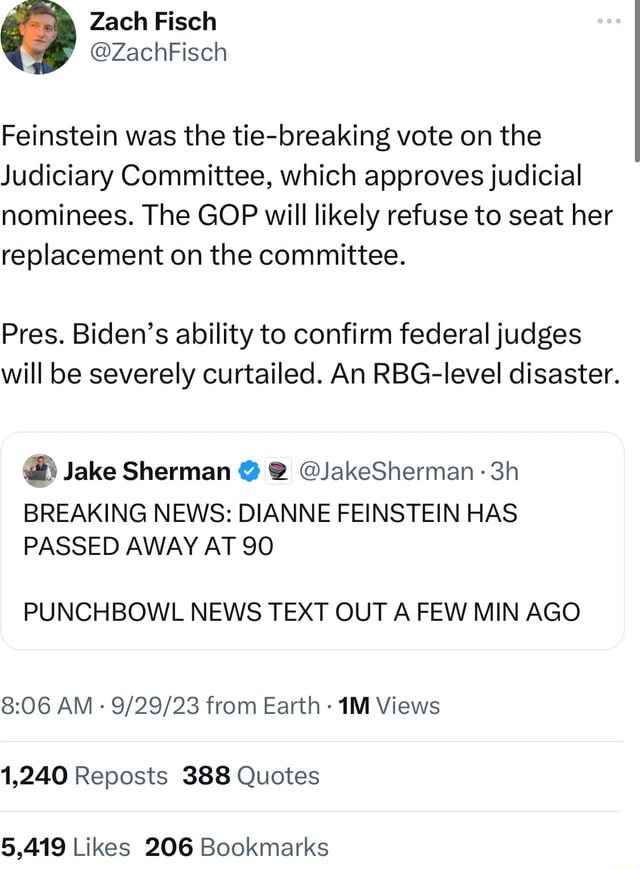Screen dimensions: 640x869
Task: Click Zach Fisch's profile avatar
Action: pos(38,38)
